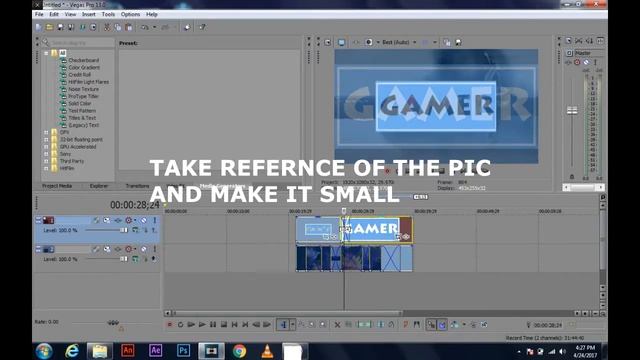Mute the second video track

(x=144, y=249)
